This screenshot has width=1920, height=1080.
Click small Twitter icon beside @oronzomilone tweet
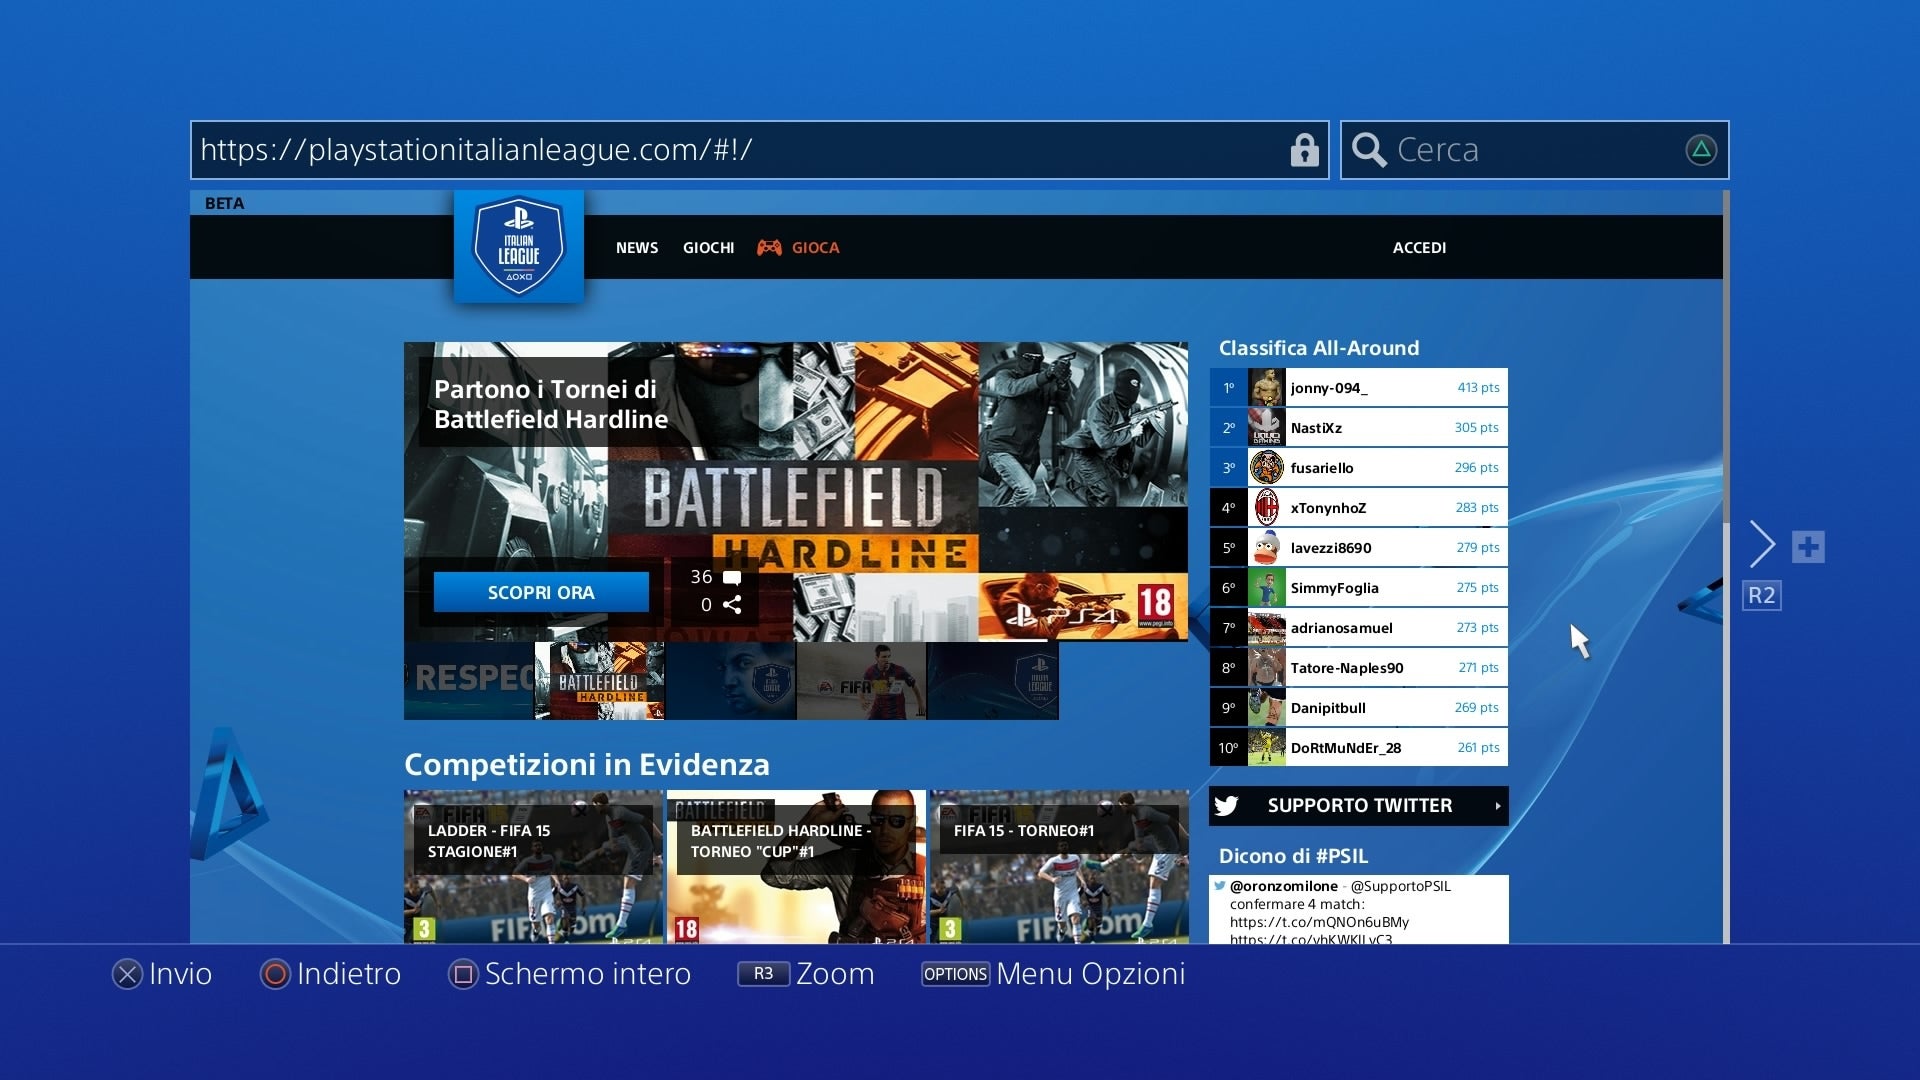tap(1220, 886)
